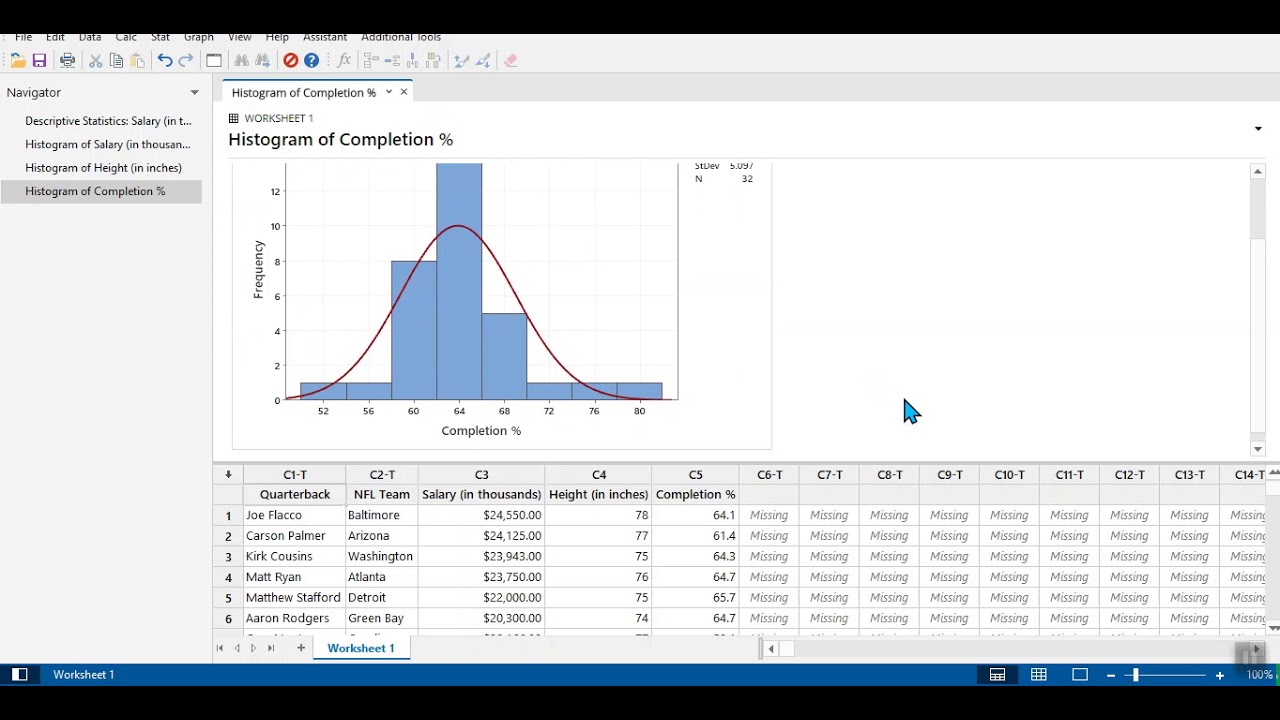Click the Green Bay team cell
Screen dimensions: 1280x720
pos(382,619)
